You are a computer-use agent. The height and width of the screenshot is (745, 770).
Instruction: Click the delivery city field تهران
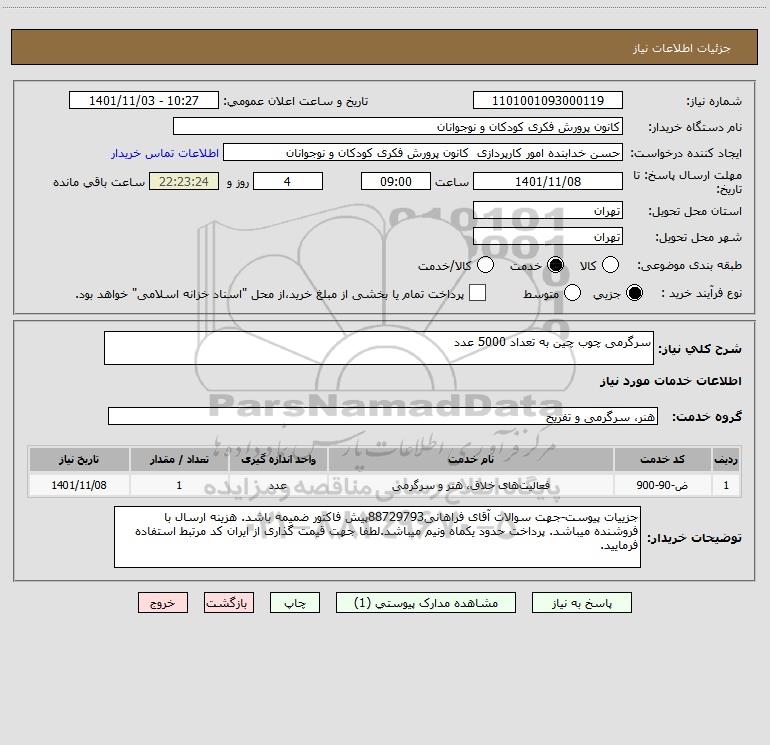point(548,236)
